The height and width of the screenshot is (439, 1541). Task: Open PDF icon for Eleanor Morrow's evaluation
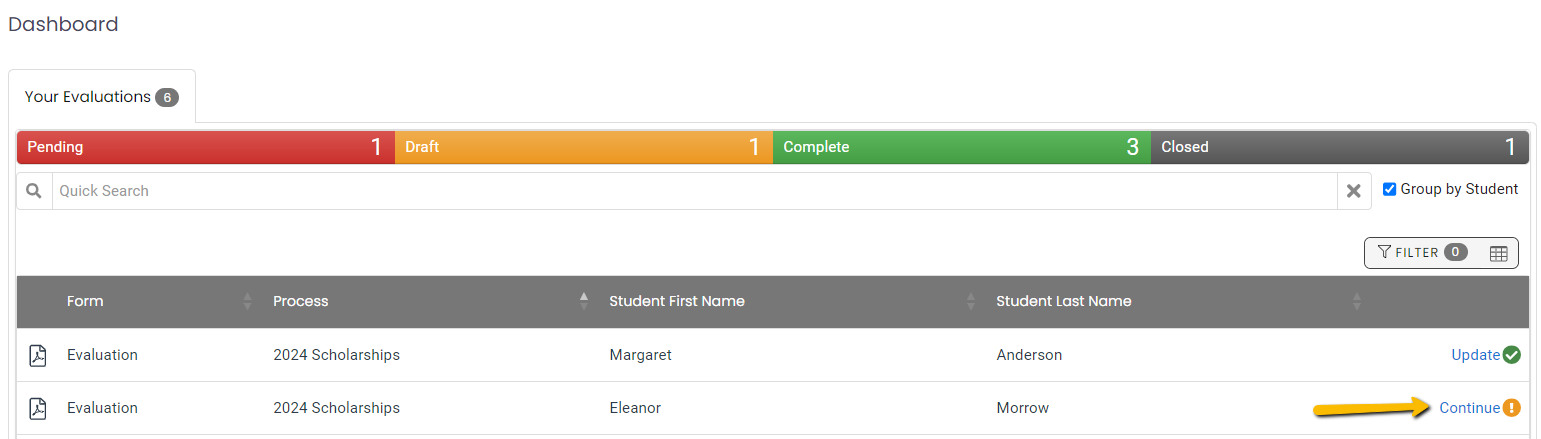pos(37,408)
